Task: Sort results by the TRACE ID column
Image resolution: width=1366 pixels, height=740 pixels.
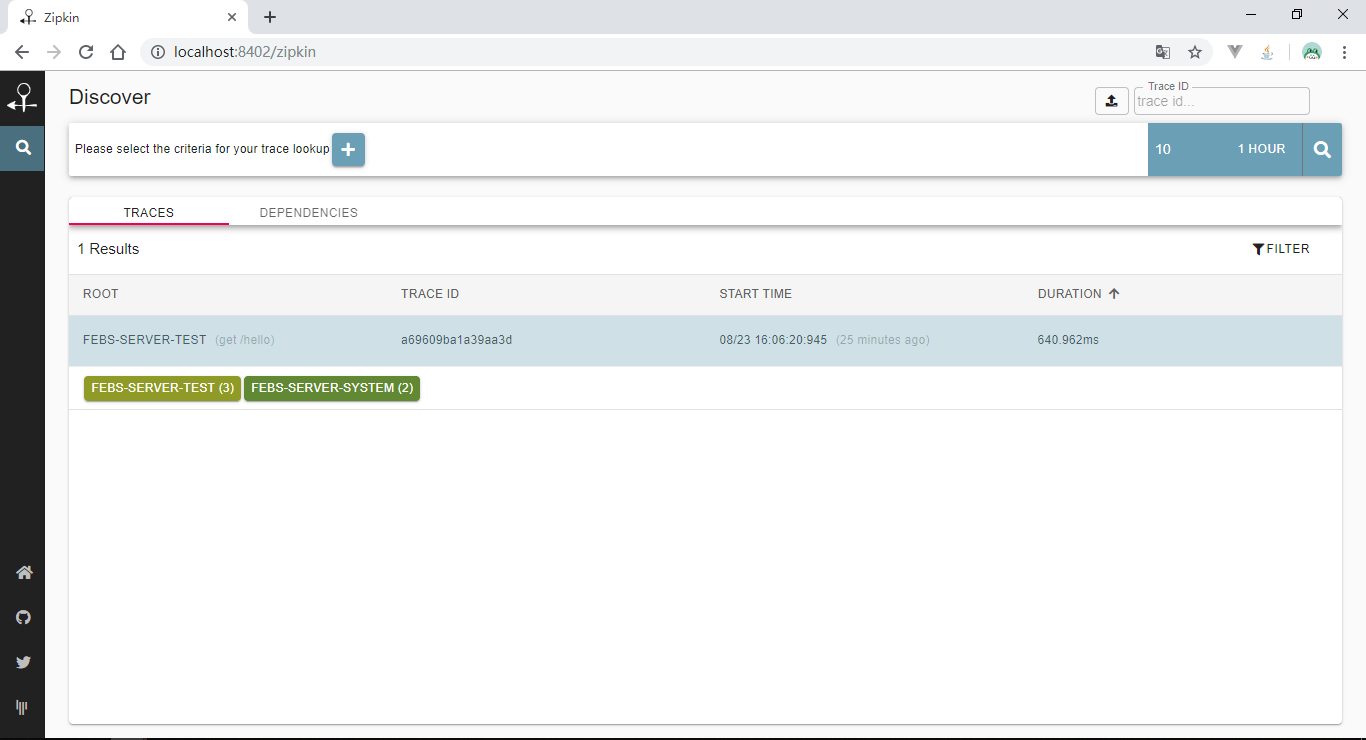Action: click(430, 294)
